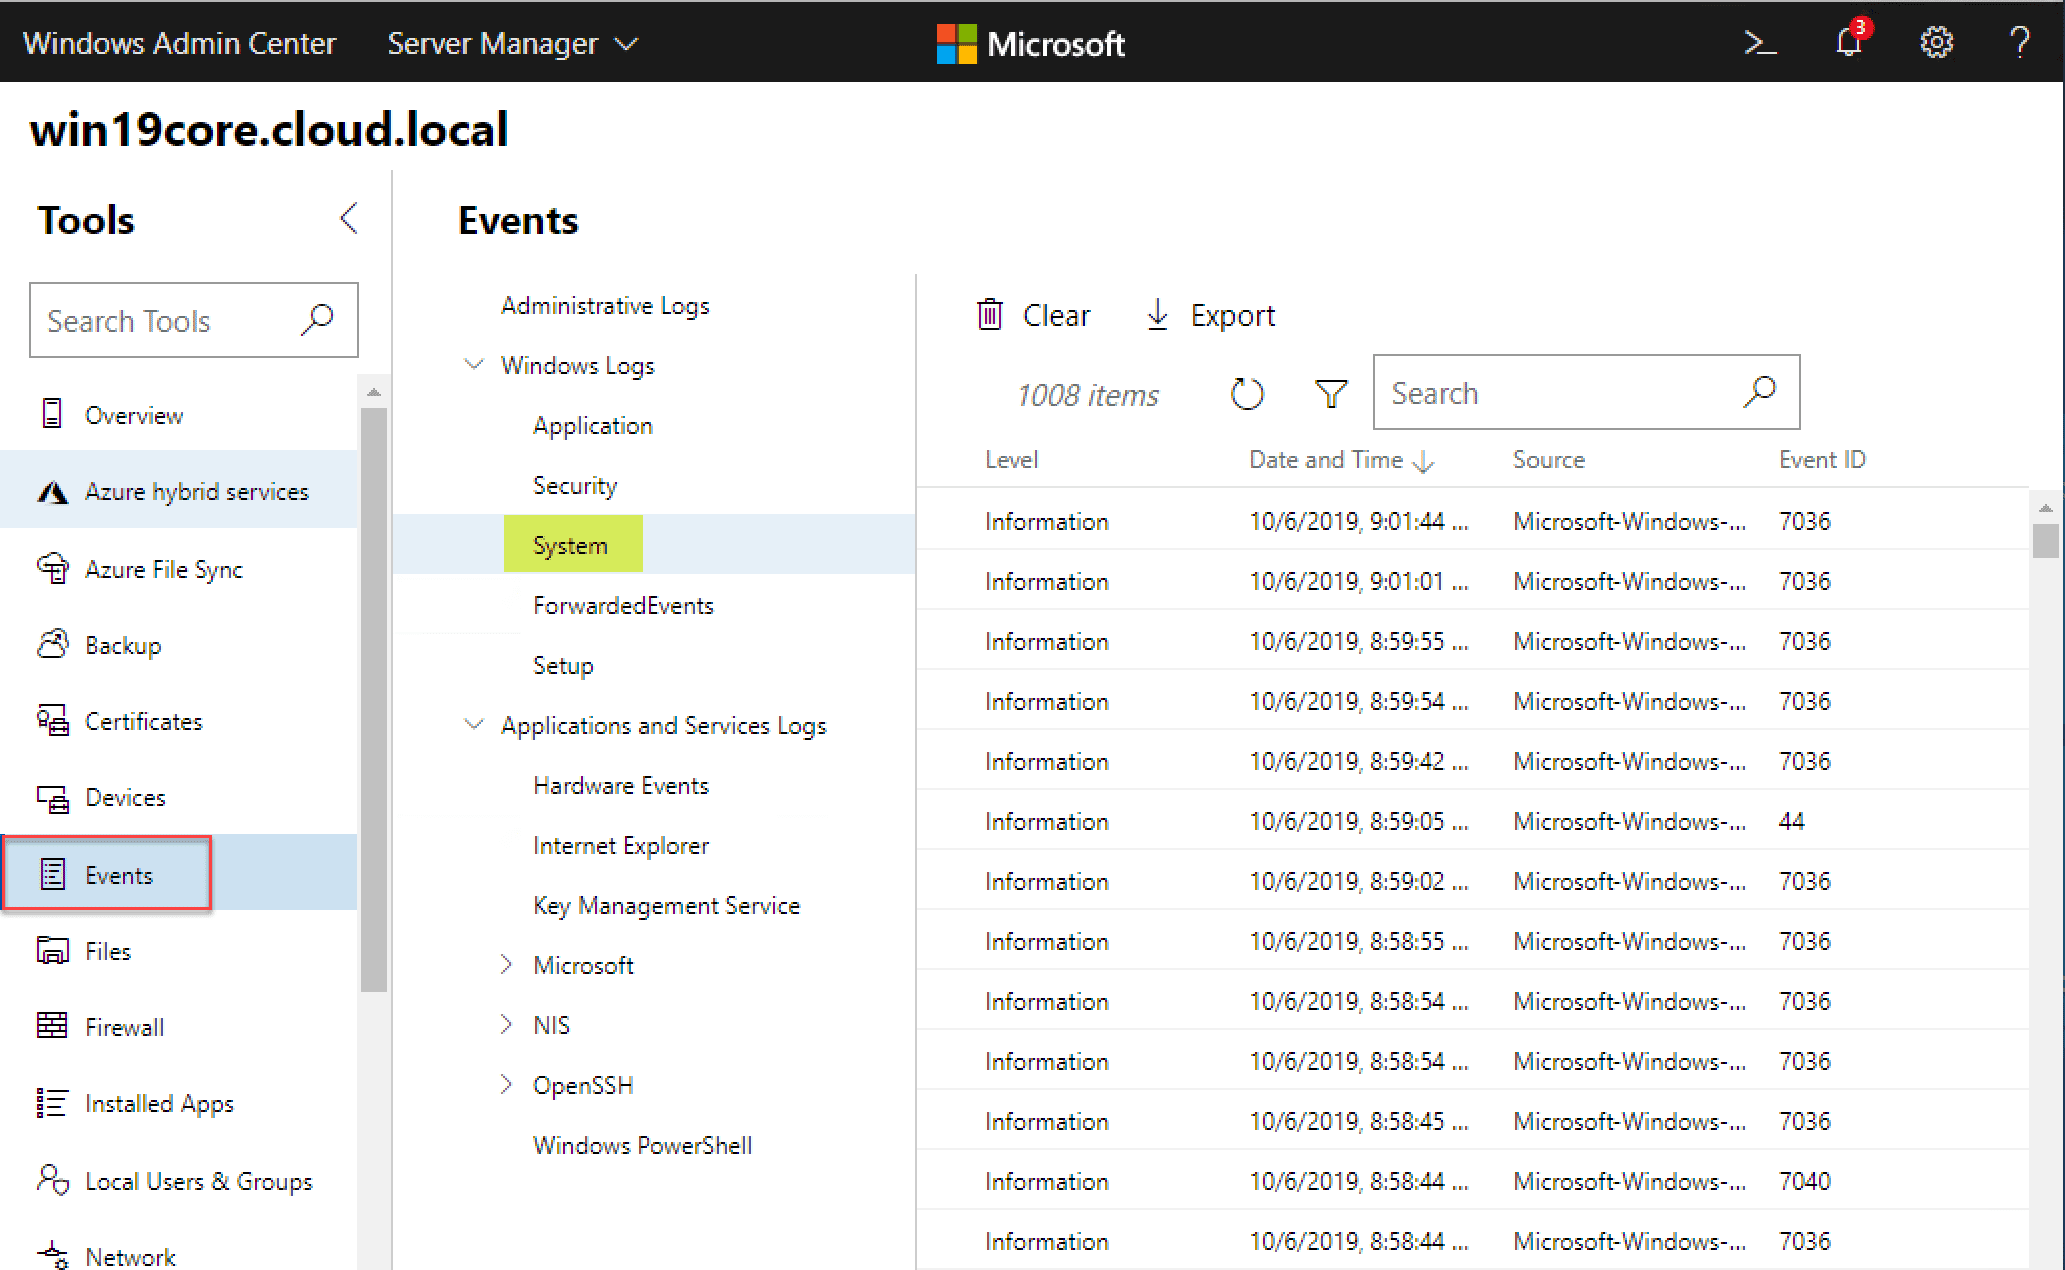Click the help question mark icon
The height and width of the screenshot is (1270, 2065).
(2019, 43)
